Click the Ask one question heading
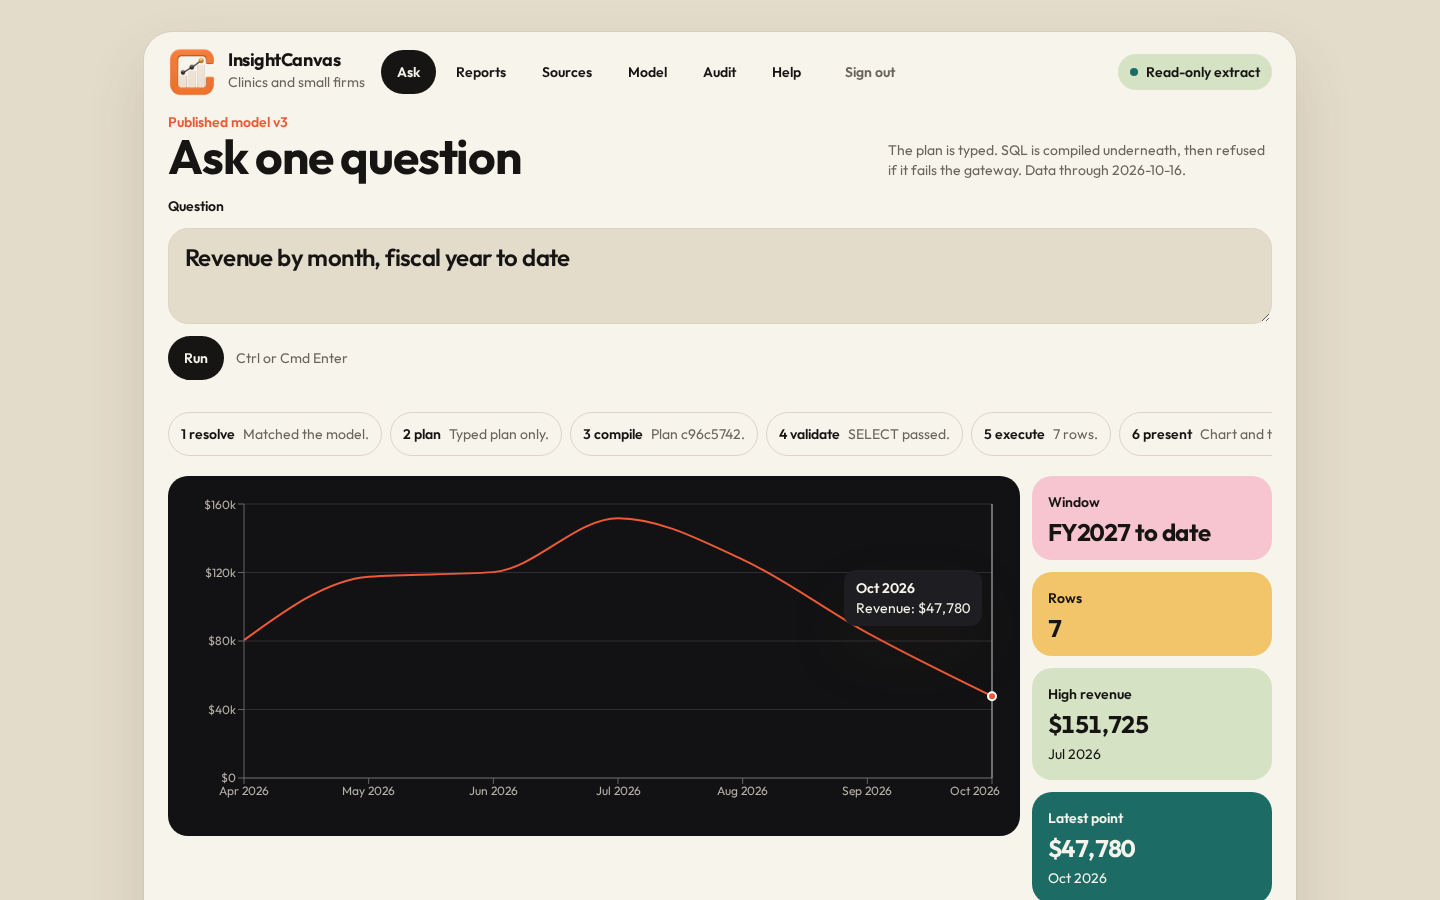Image resolution: width=1440 pixels, height=900 pixels. (345, 158)
